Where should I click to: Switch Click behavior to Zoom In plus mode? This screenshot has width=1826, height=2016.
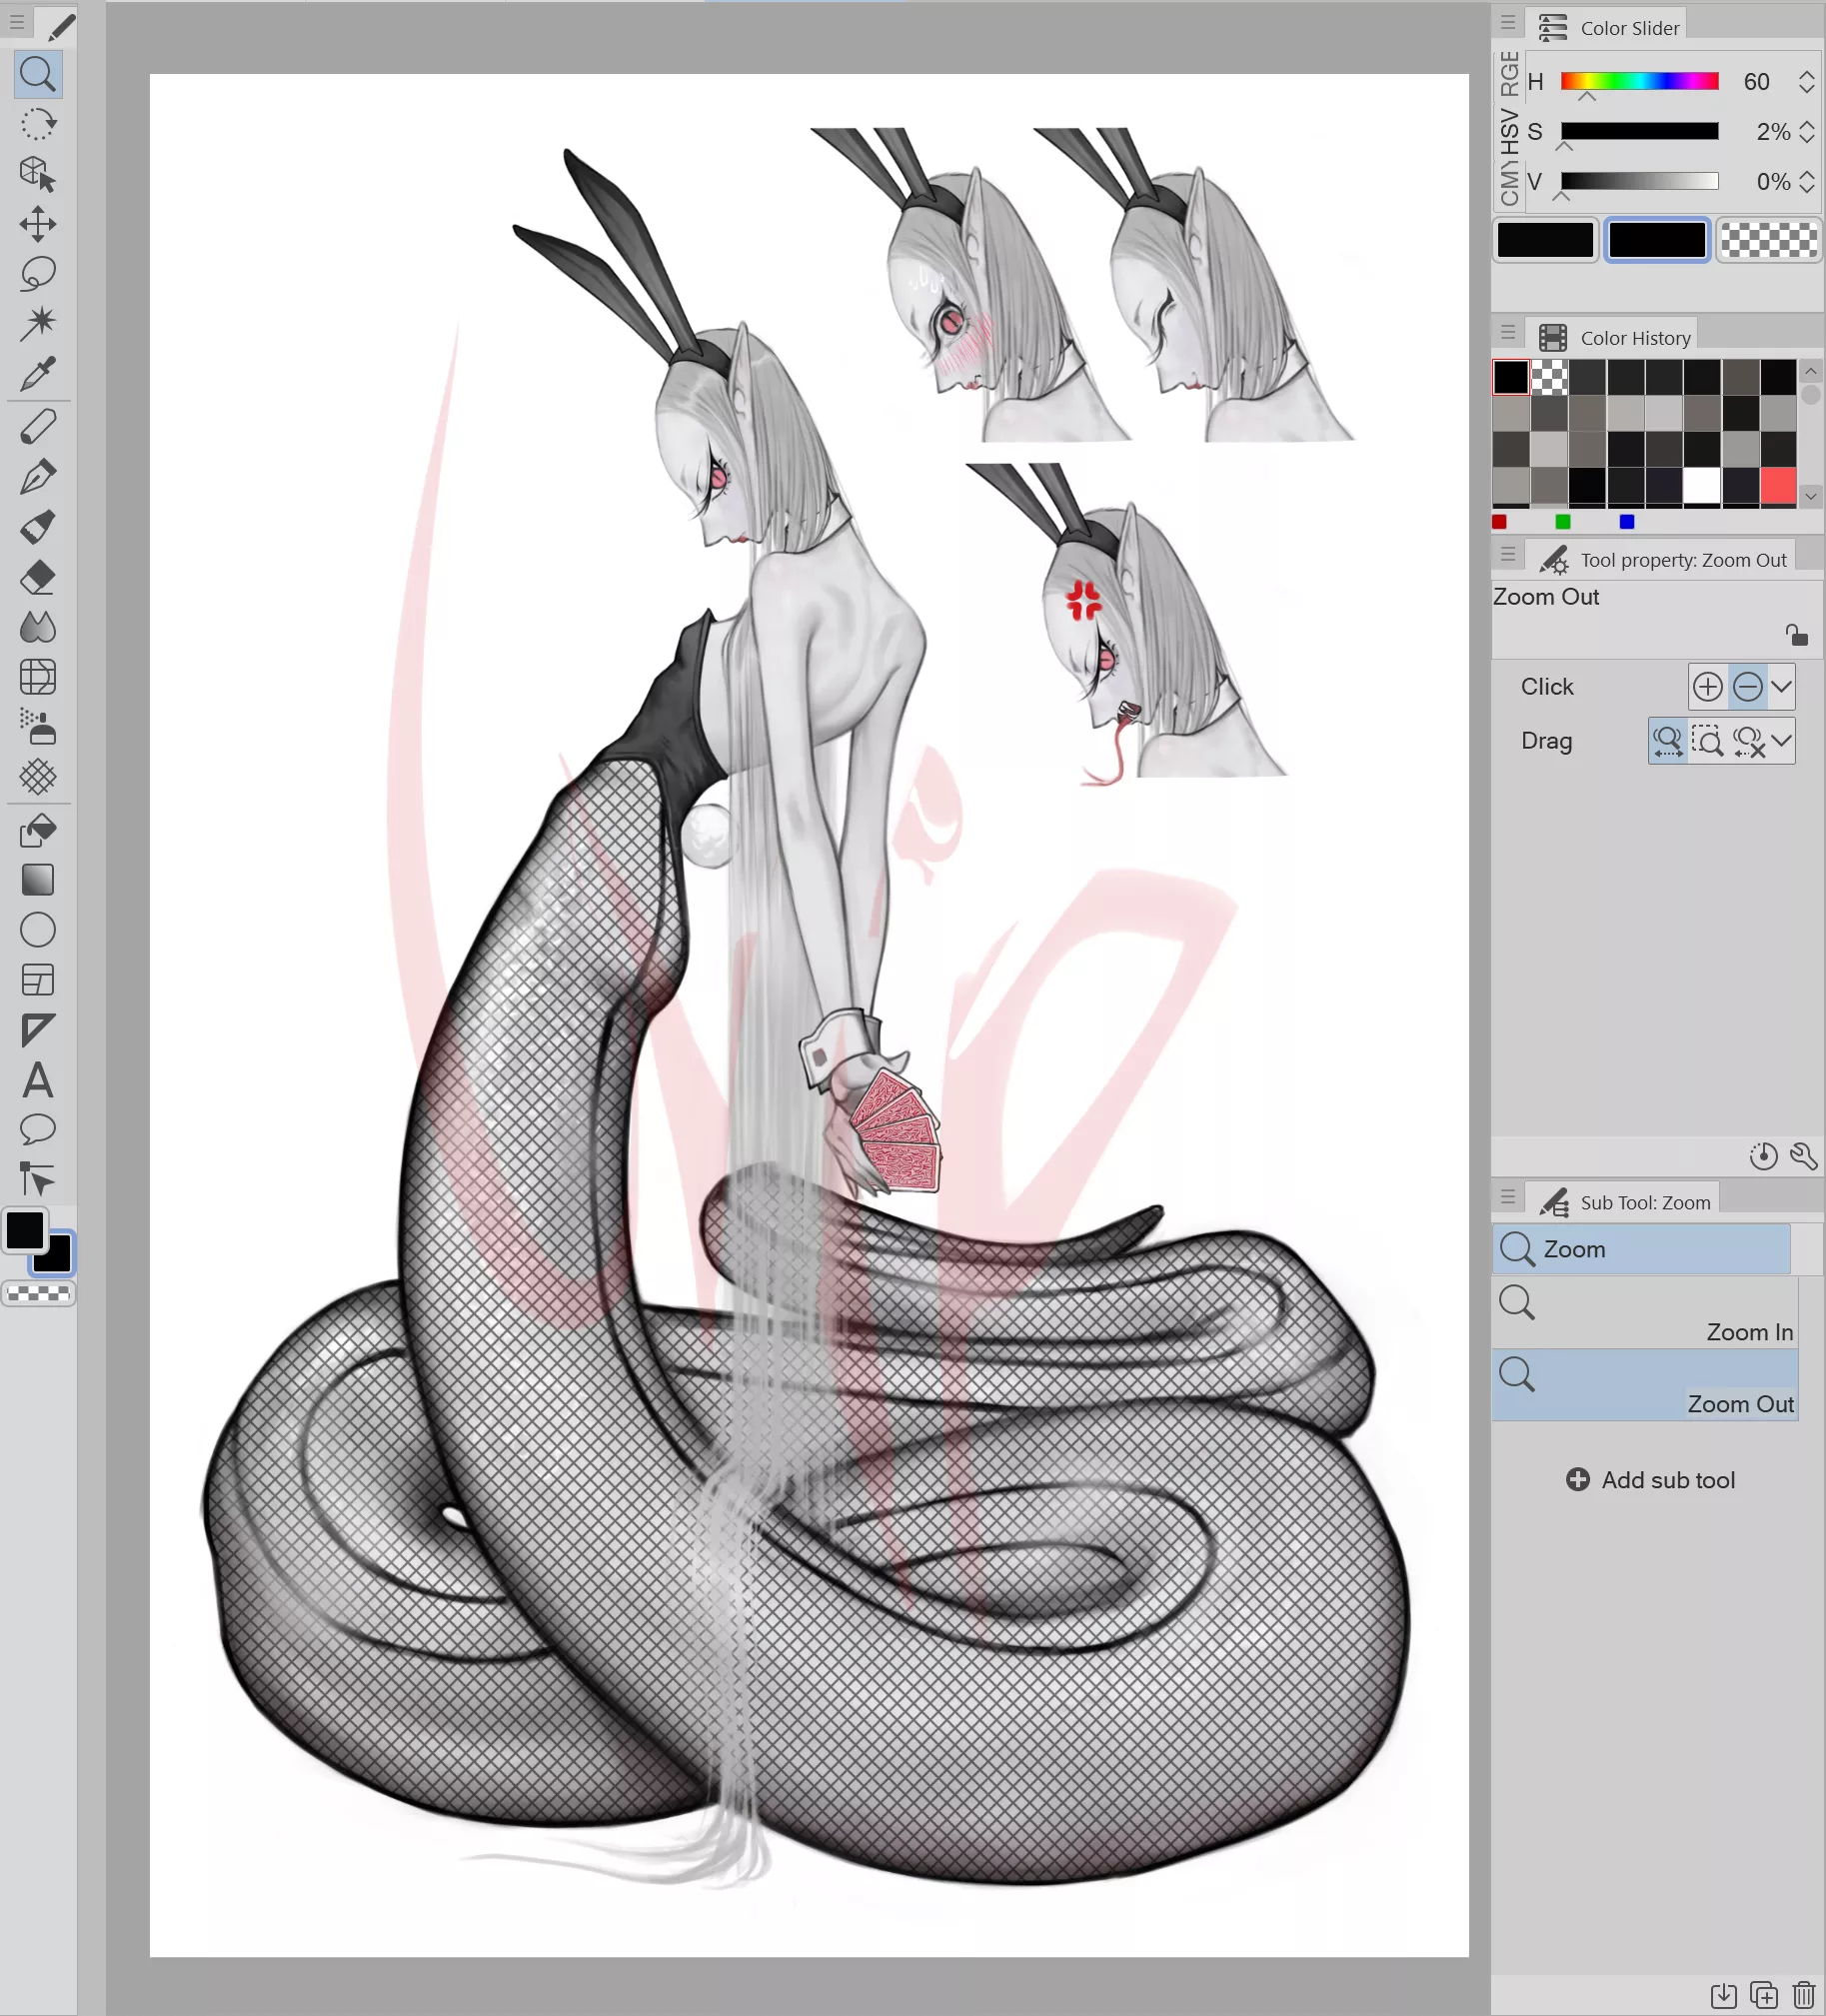point(1709,686)
